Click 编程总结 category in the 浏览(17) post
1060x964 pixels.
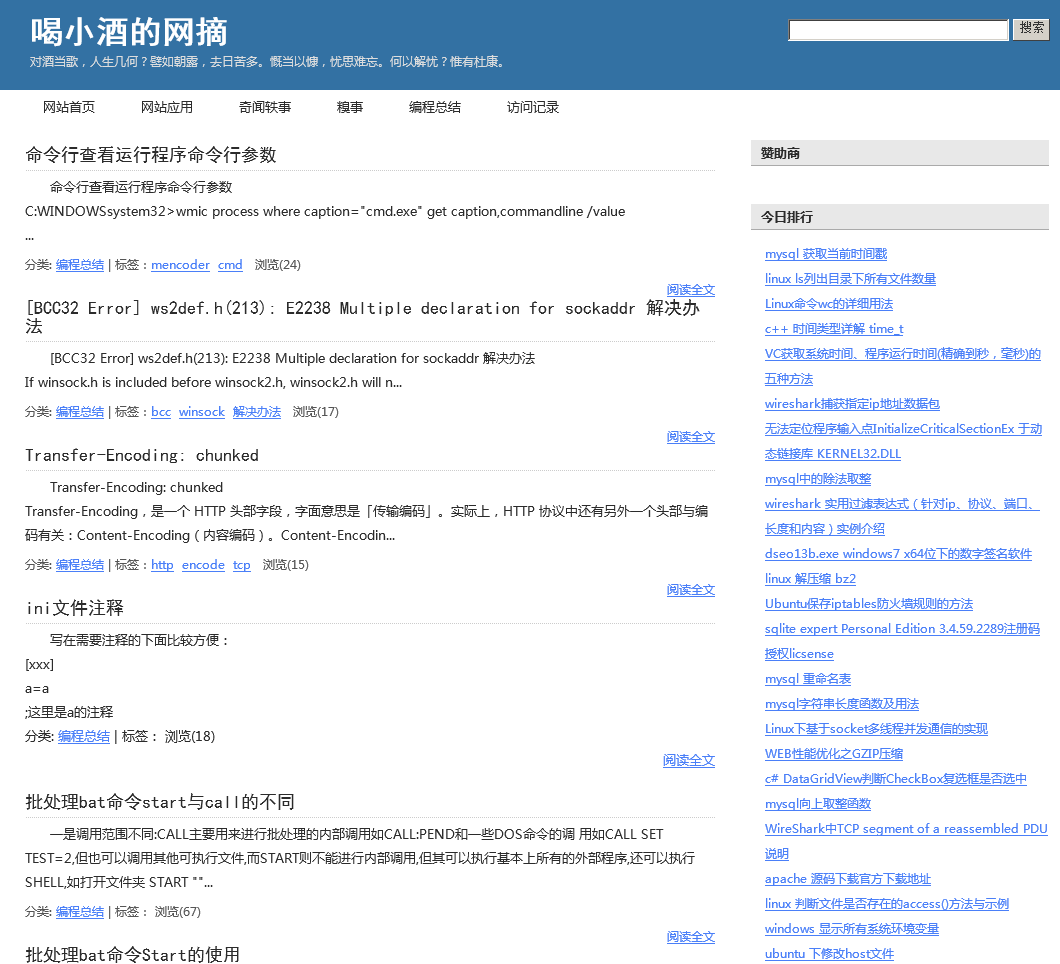click(x=80, y=412)
